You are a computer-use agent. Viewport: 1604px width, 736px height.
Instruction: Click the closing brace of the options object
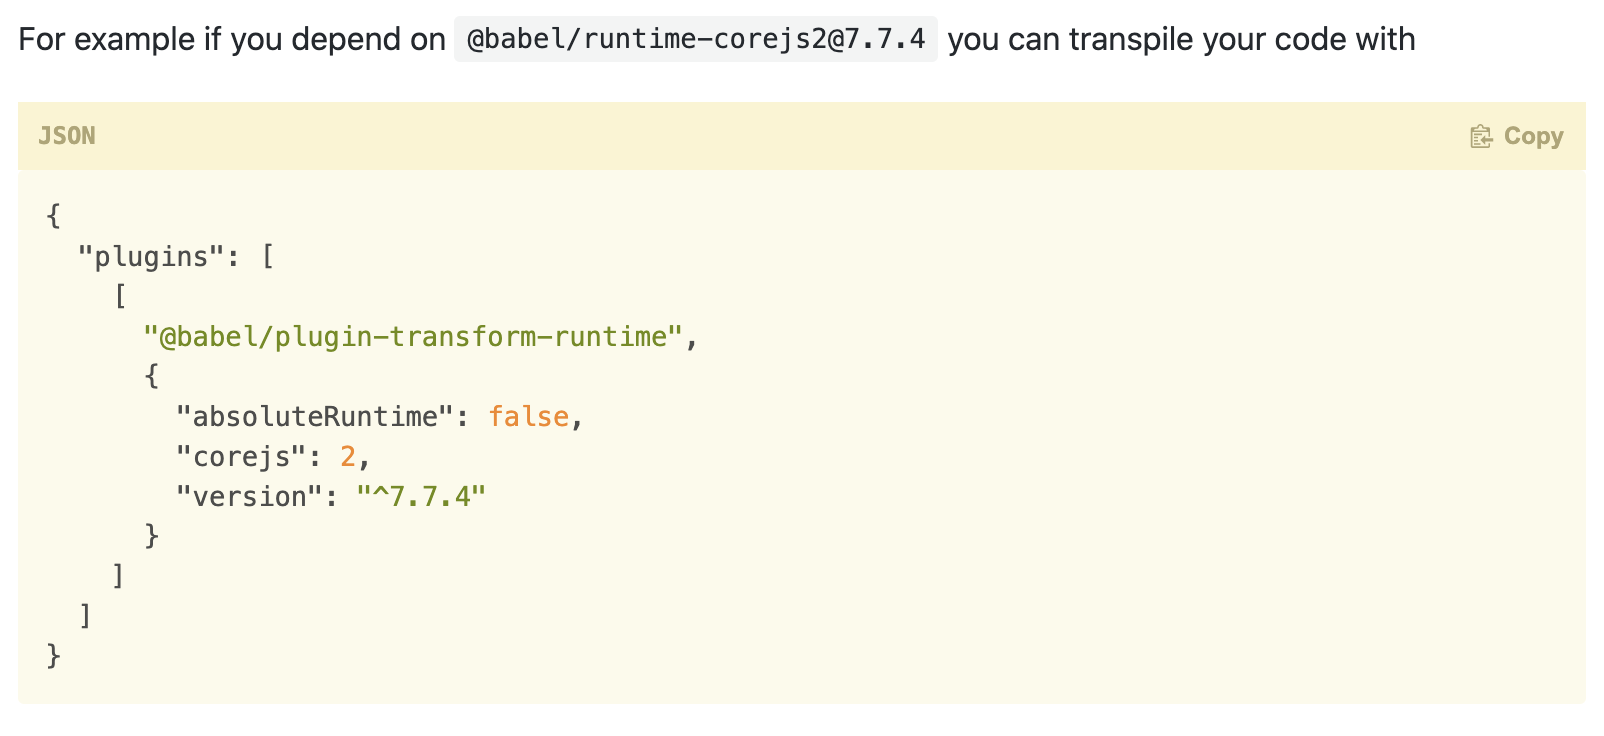click(x=152, y=536)
